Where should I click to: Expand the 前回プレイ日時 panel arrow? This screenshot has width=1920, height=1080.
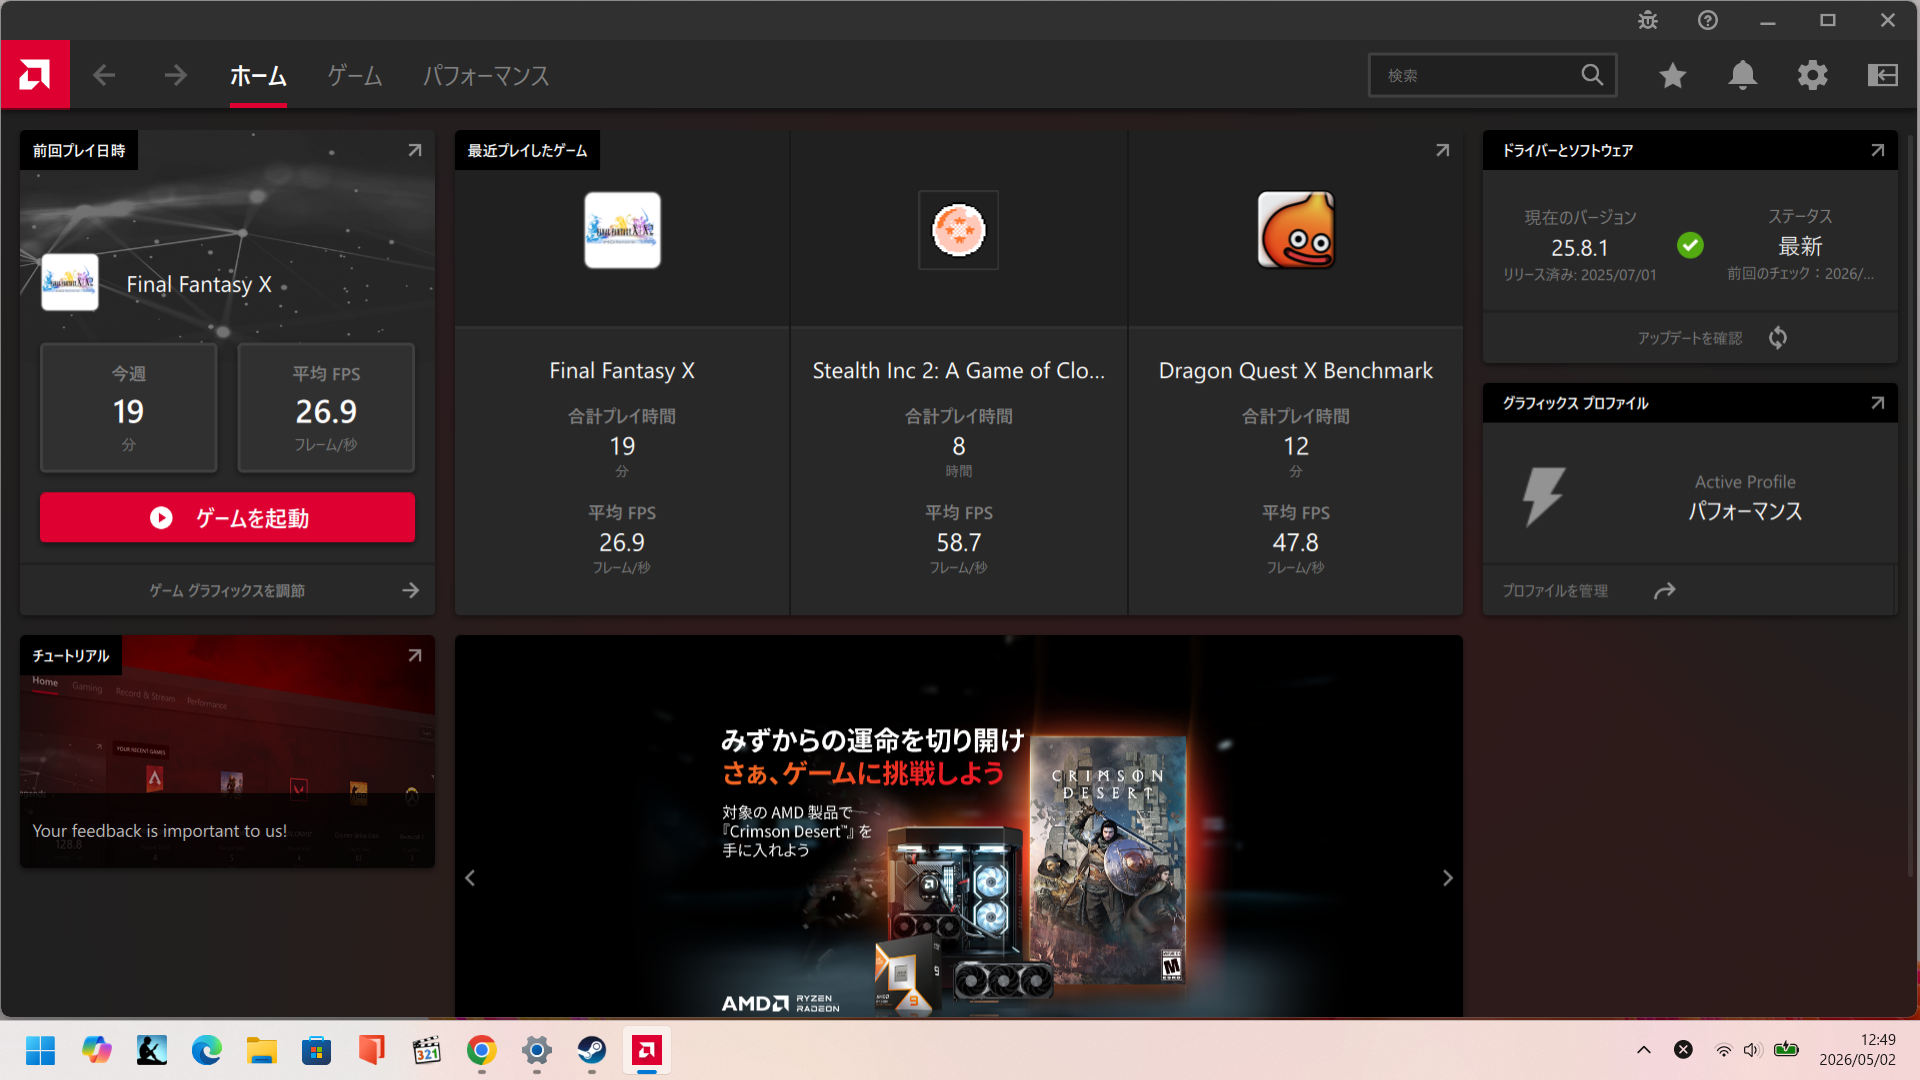click(415, 151)
